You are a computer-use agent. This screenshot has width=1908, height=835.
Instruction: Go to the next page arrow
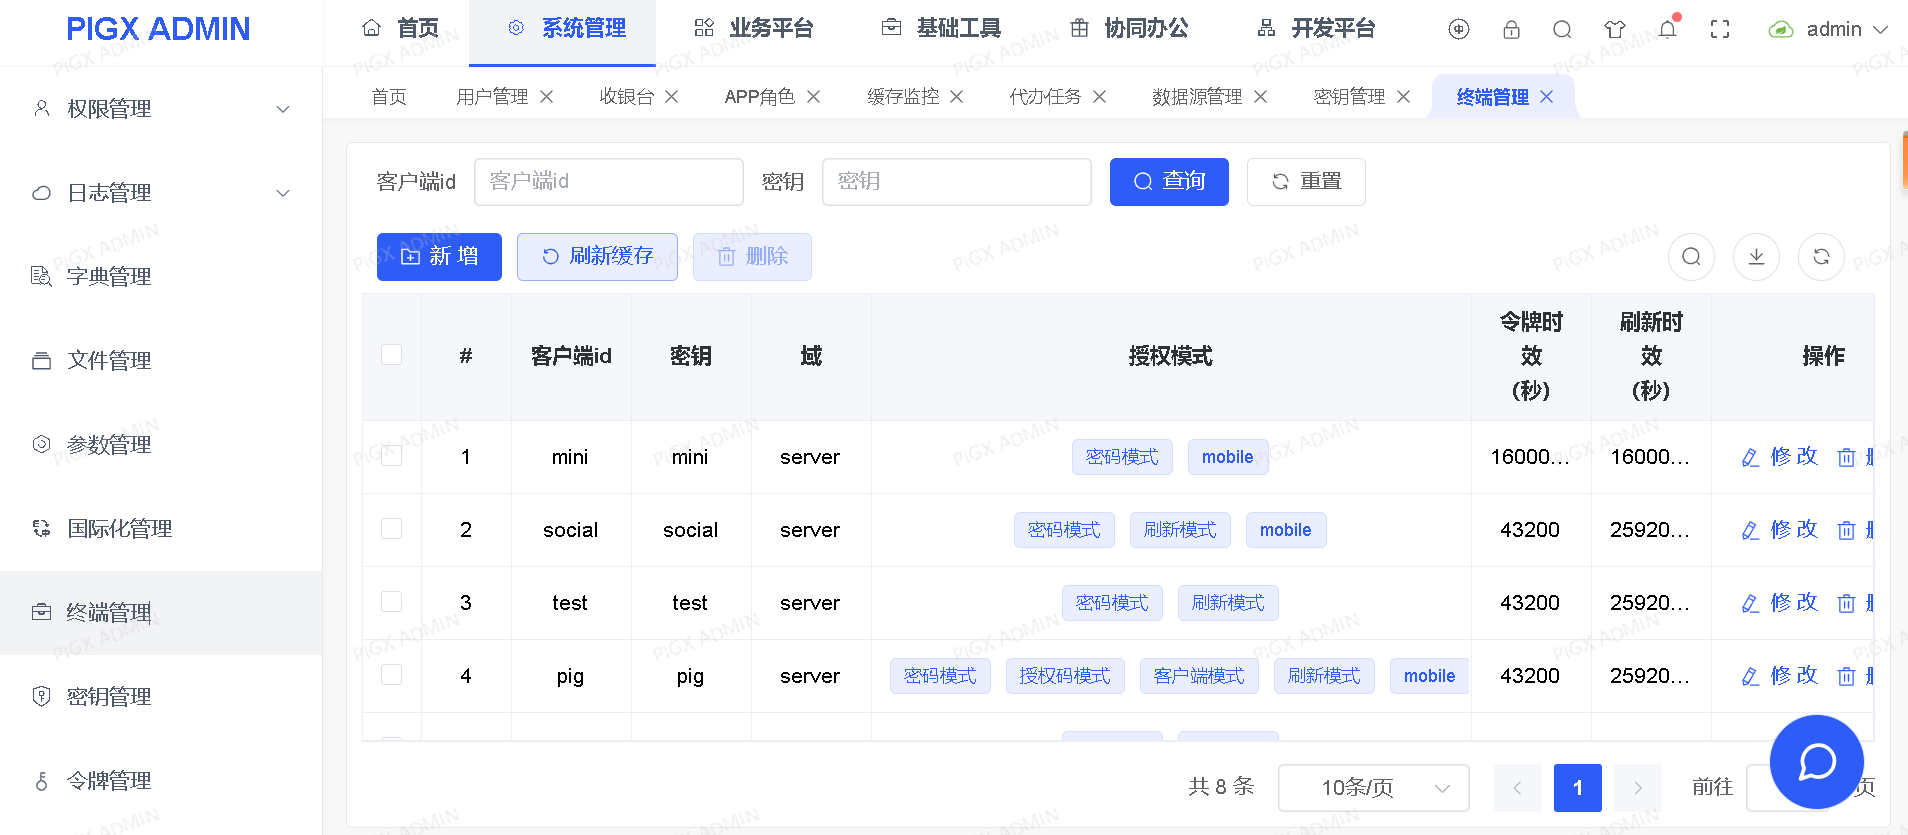tap(1638, 788)
